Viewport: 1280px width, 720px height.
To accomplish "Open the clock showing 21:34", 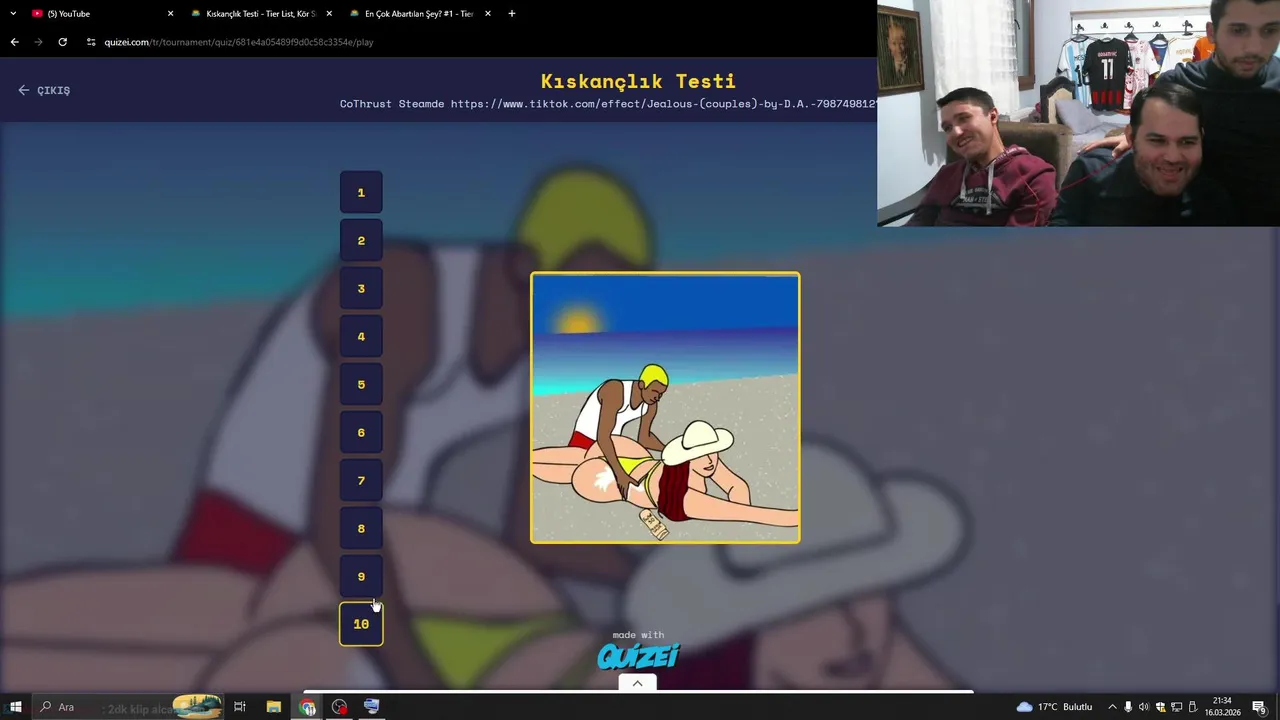I will pos(1222,707).
